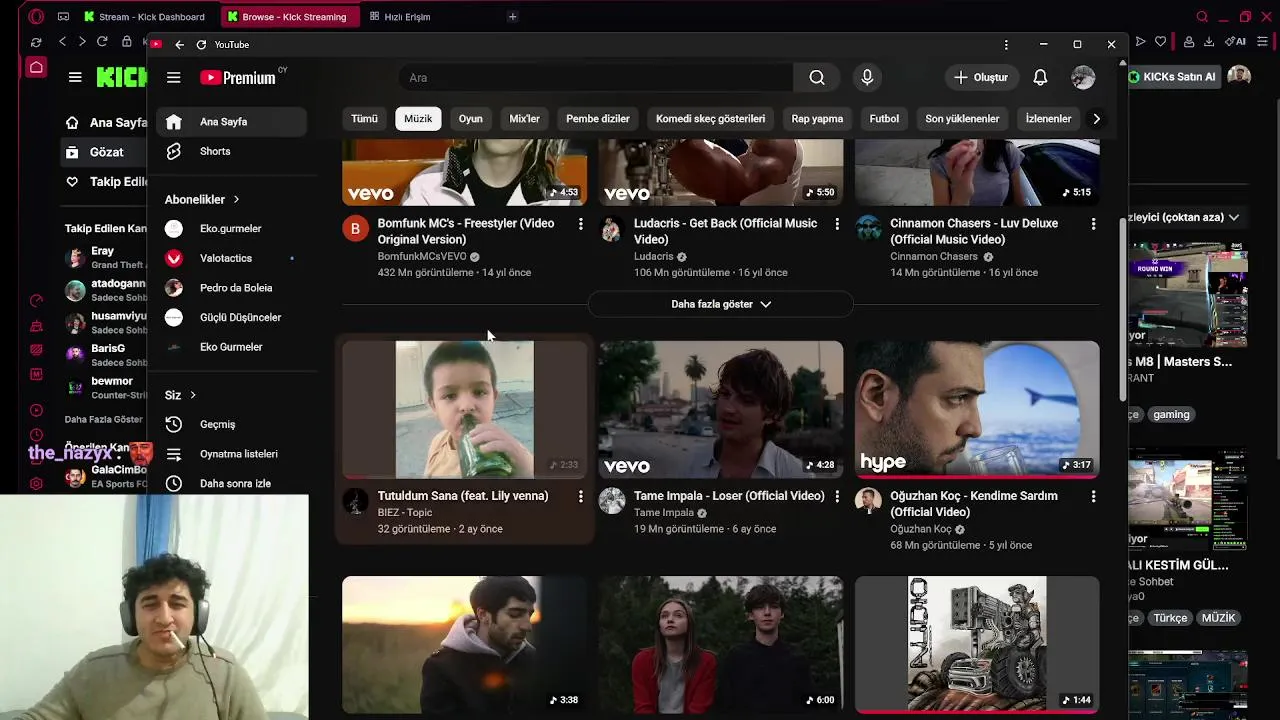This screenshot has width=1280, height=720.
Task: Reload the YouTube popup window
Action: click(201, 44)
